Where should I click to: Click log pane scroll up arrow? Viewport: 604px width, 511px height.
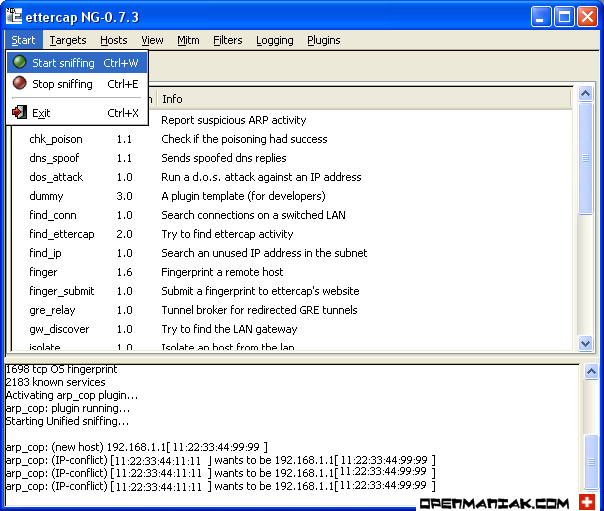pos(591,371)
